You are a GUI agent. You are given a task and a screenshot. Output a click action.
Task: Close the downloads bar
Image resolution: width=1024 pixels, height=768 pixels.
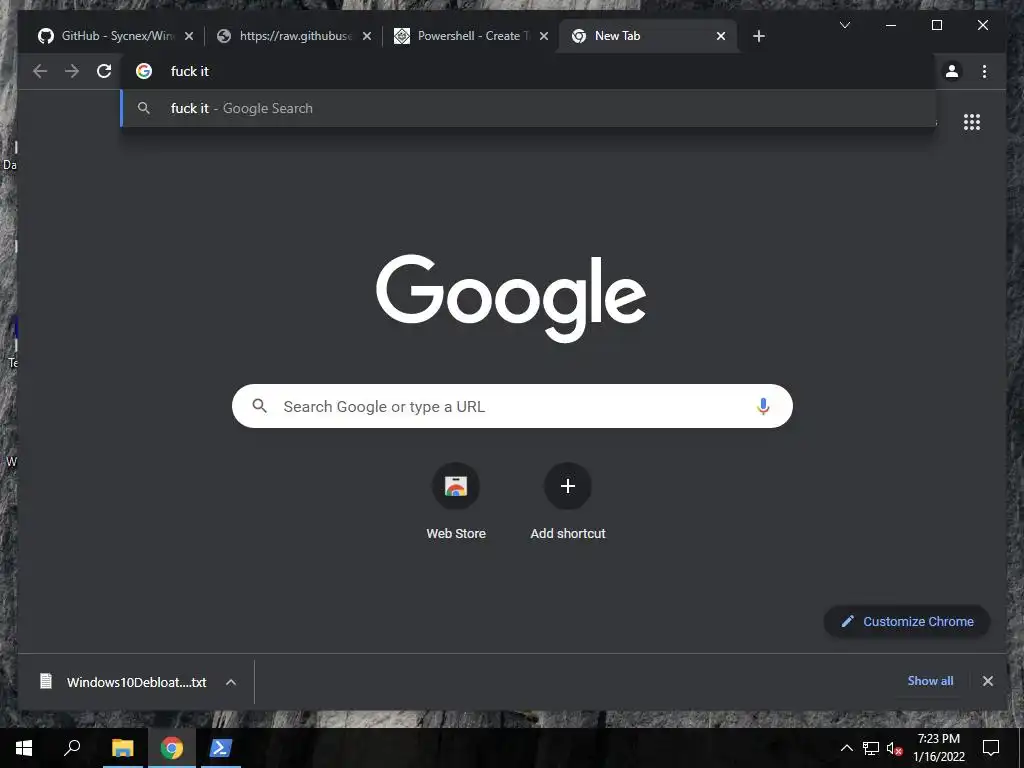click(x=987, y=681)
